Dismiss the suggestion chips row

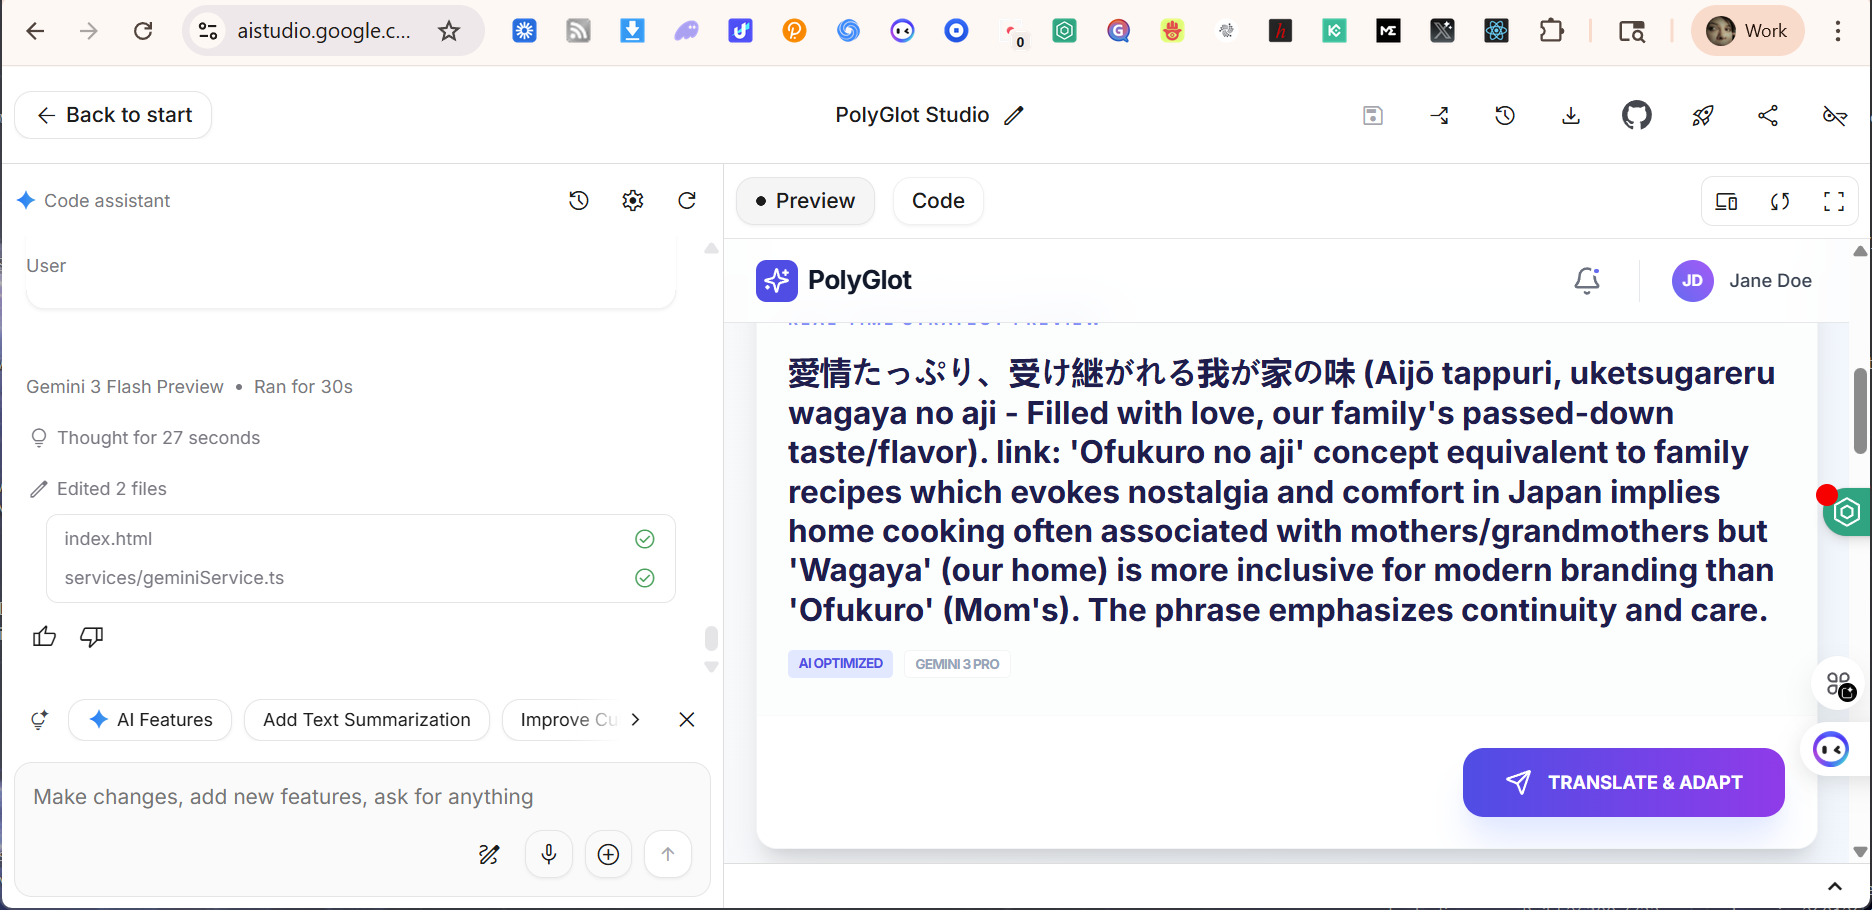click(687, 720)
